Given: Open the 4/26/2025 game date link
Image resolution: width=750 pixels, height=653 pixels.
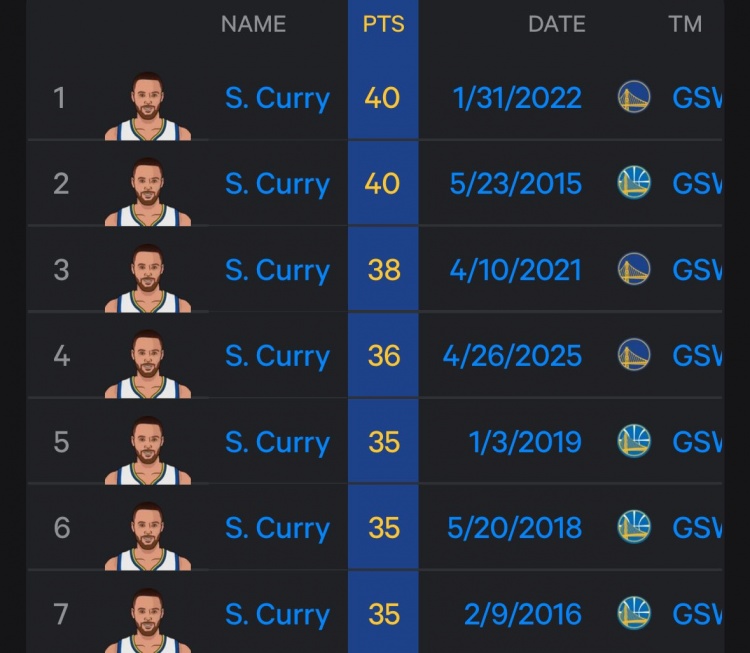Looking at the screenshot, I should (512, 356).
